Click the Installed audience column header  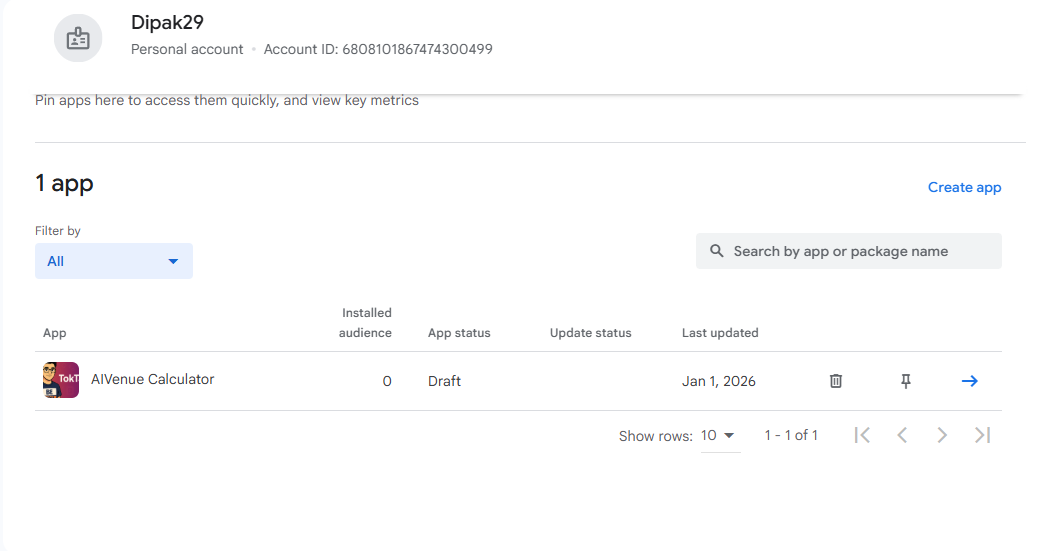tap(366, 323)
